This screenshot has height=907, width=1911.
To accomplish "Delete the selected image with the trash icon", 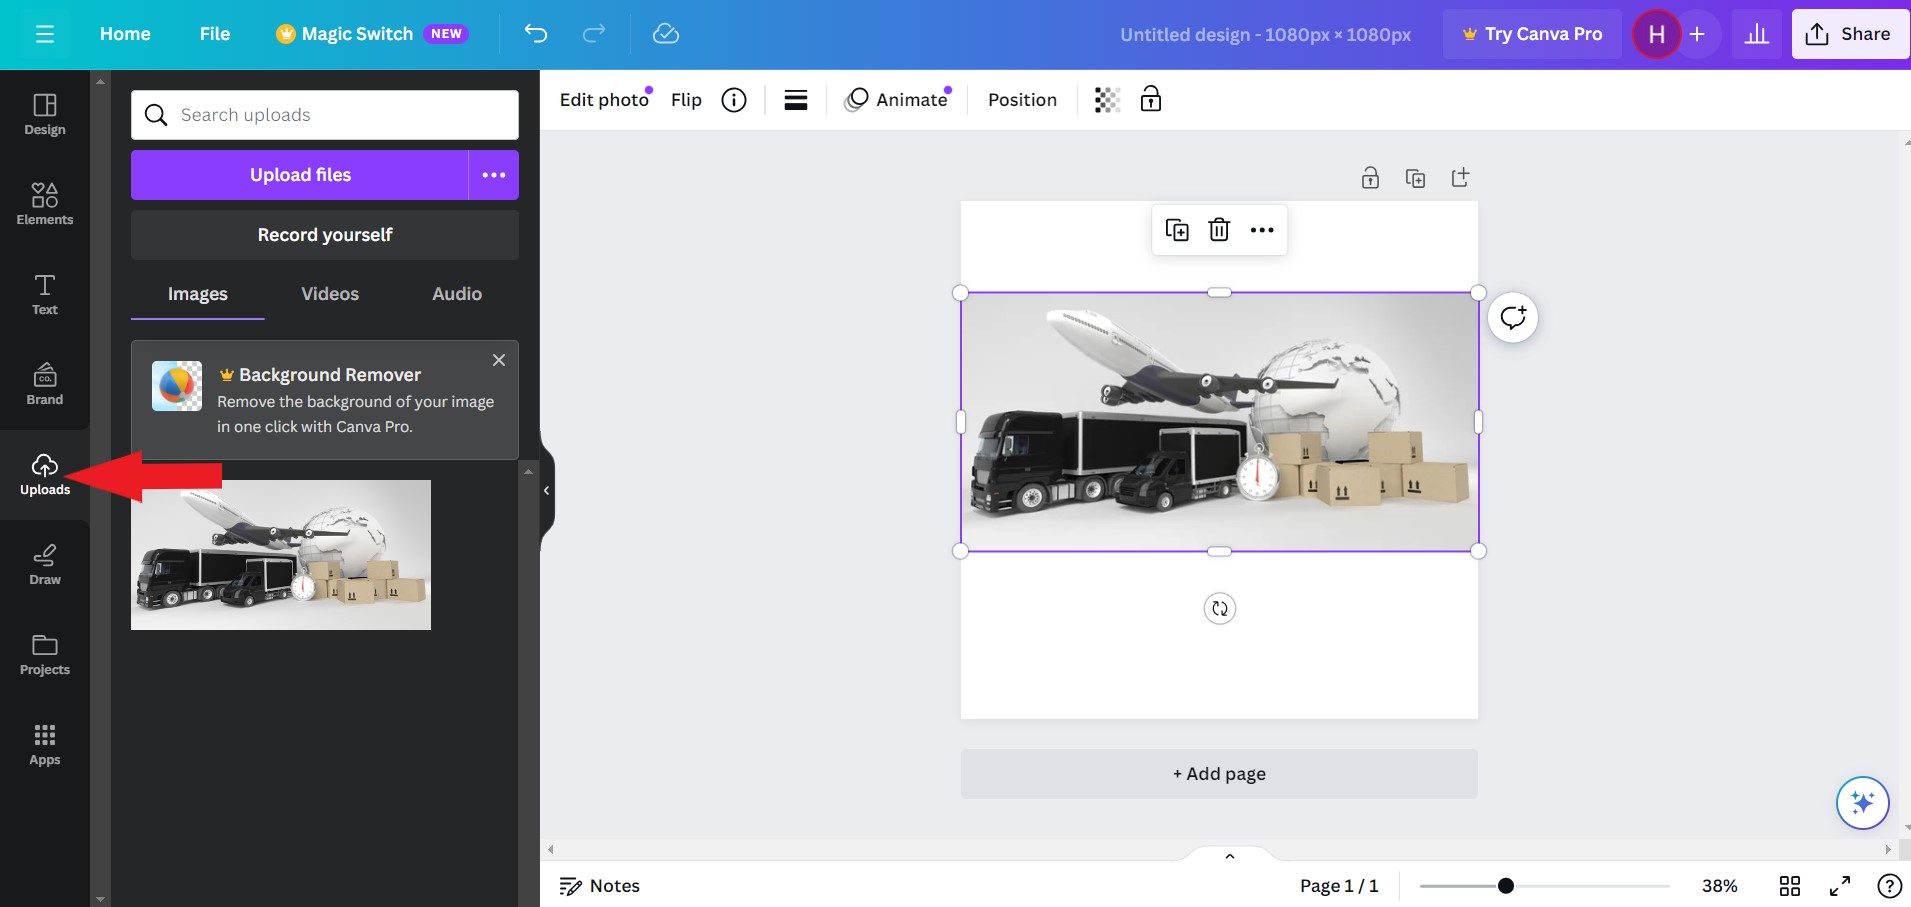I will [1219, 229].
